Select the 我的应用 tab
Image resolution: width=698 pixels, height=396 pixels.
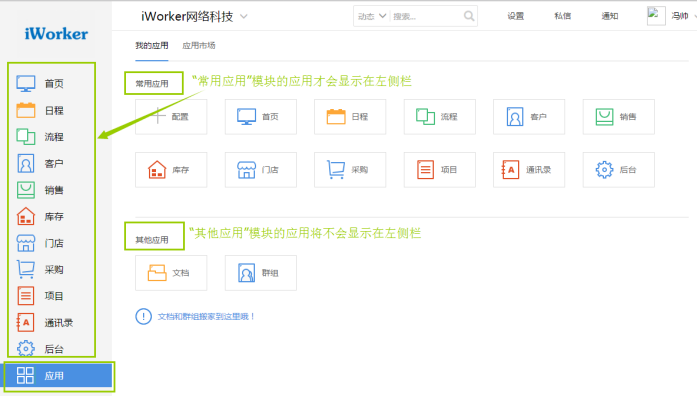(152, 45)
